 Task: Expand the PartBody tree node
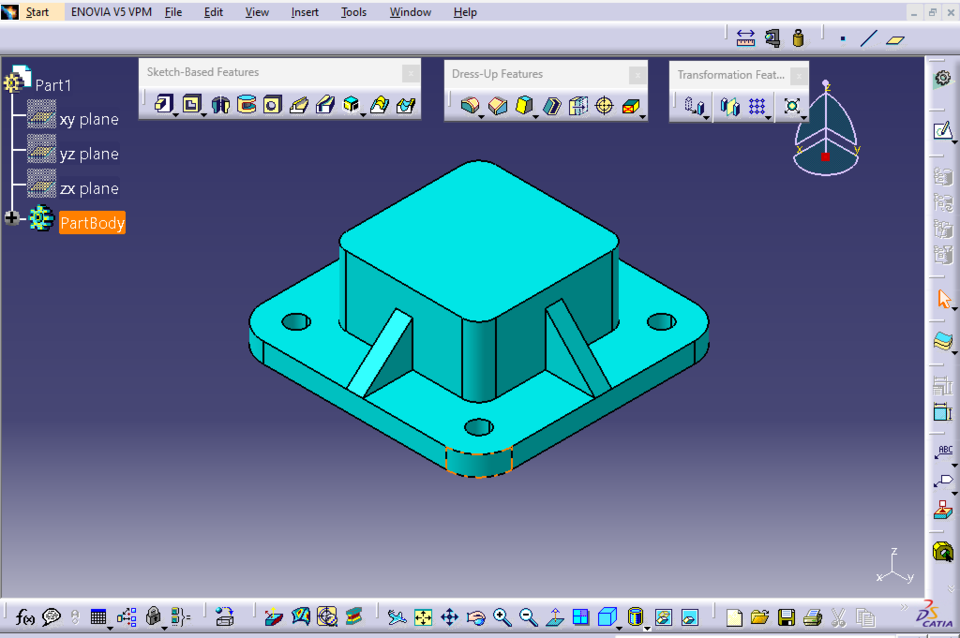(x=10, y=217)
